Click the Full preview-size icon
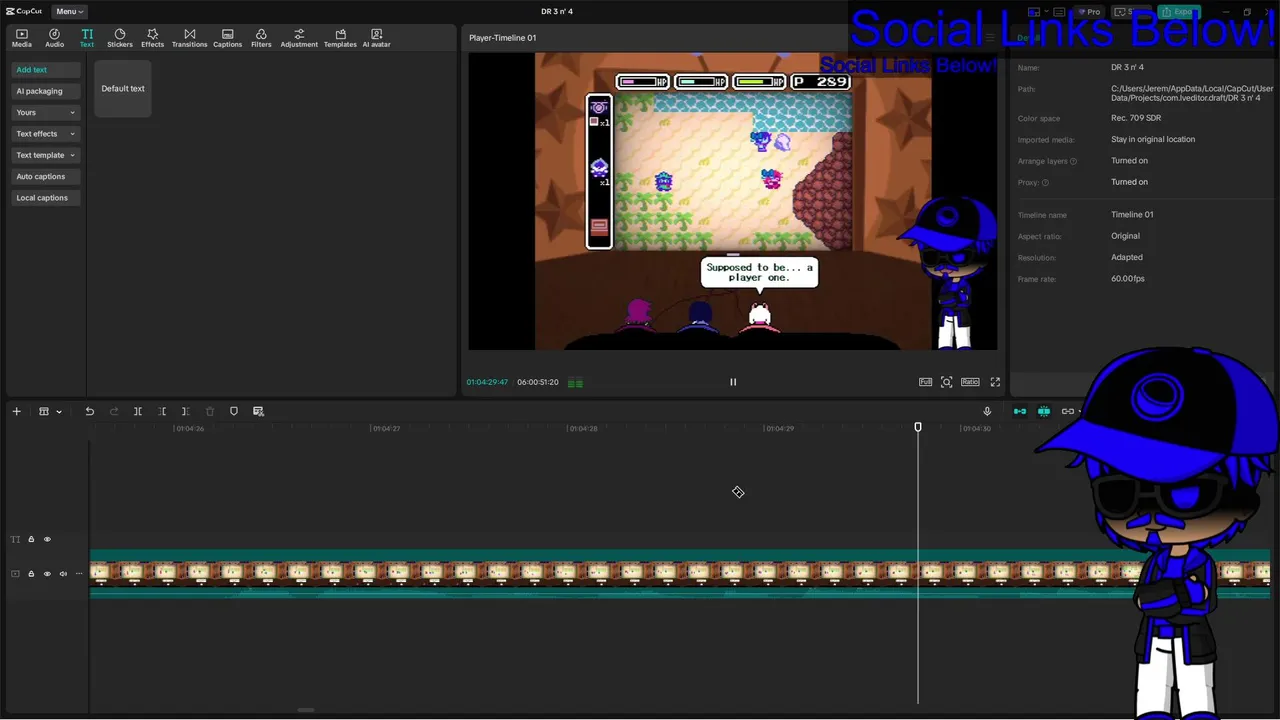The height and width of the screenshot is (720, 1280). (x=926, y=382)
